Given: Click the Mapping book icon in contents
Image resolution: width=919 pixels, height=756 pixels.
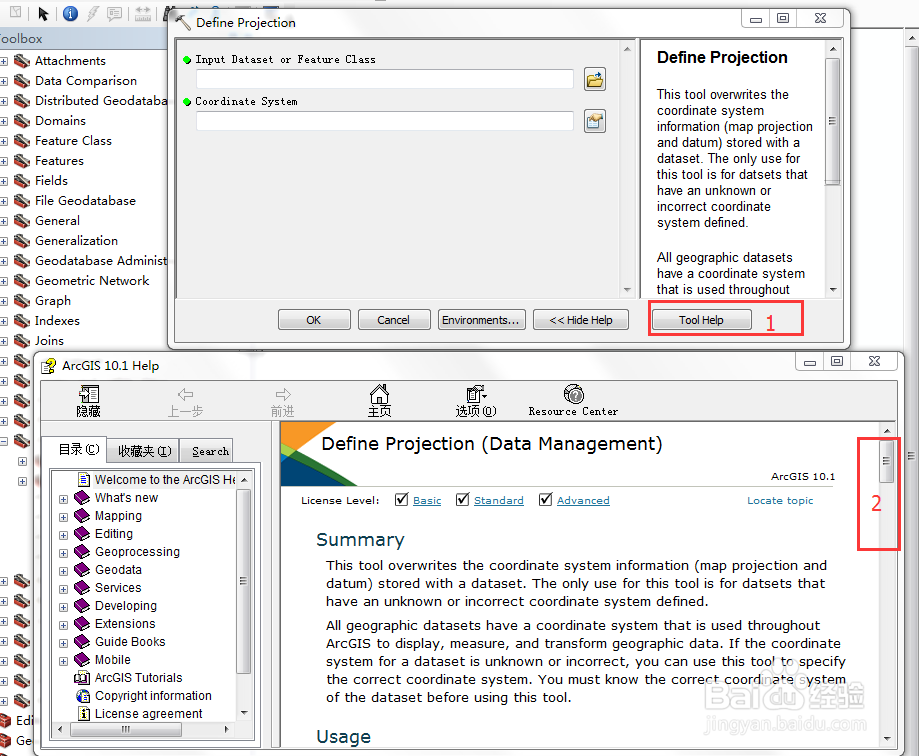Looking at the screenshot, I should point(82,516).
